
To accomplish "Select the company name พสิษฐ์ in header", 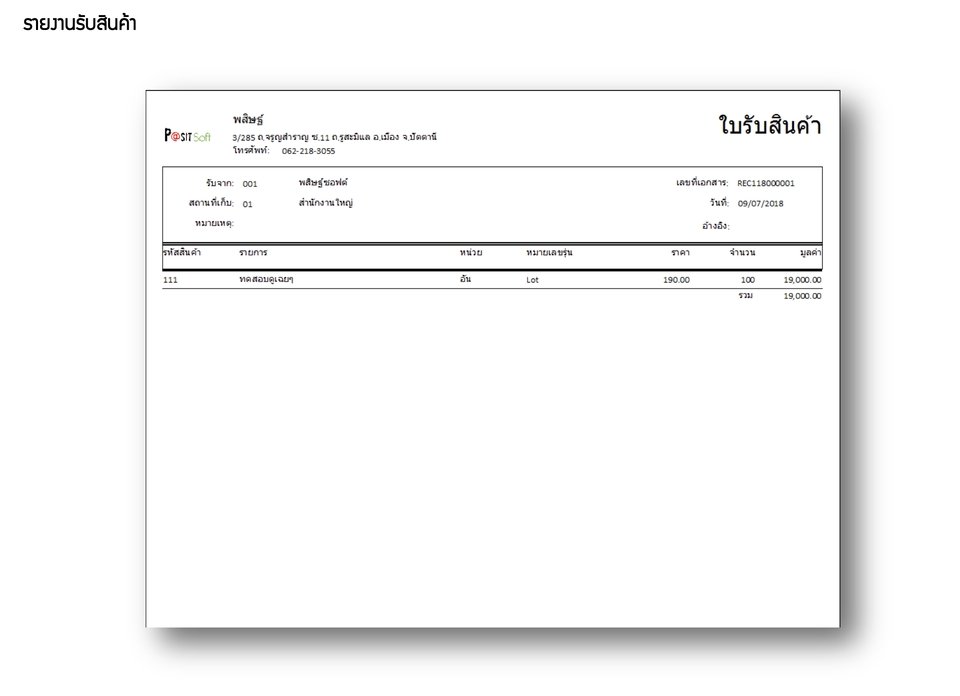I will pos(248,119).
